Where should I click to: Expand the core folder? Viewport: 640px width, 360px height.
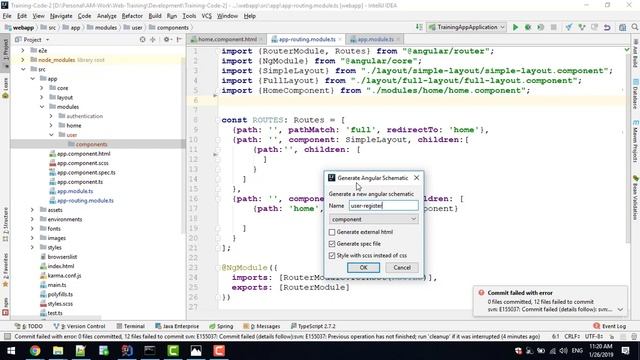[42, 88]
